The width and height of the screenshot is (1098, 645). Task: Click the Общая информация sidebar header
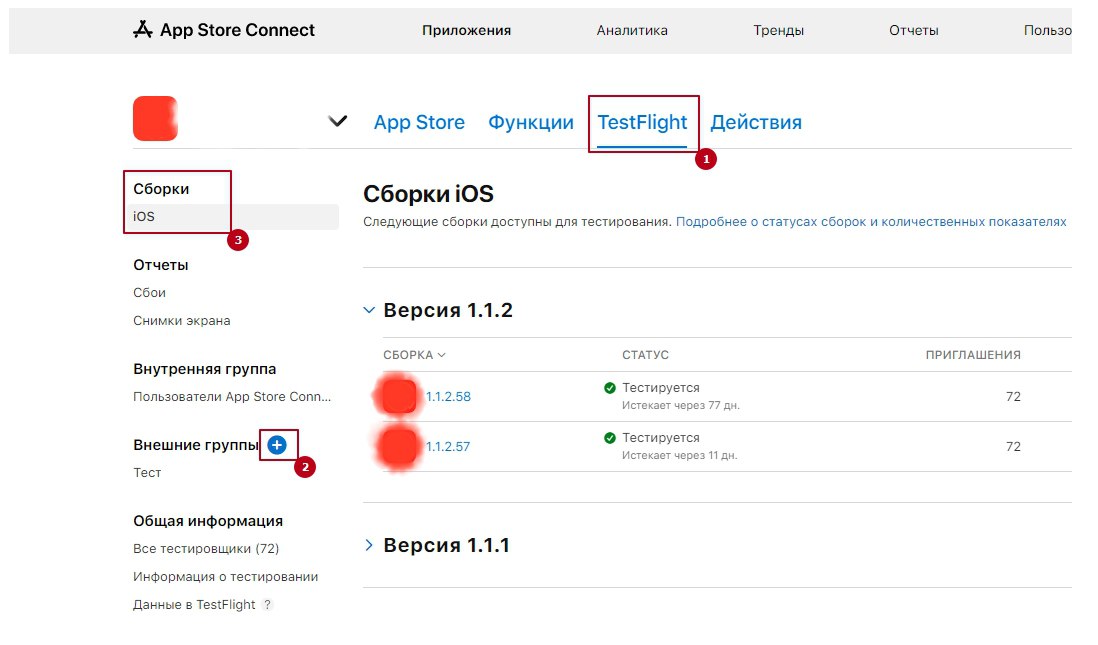(x=208, y=521)
